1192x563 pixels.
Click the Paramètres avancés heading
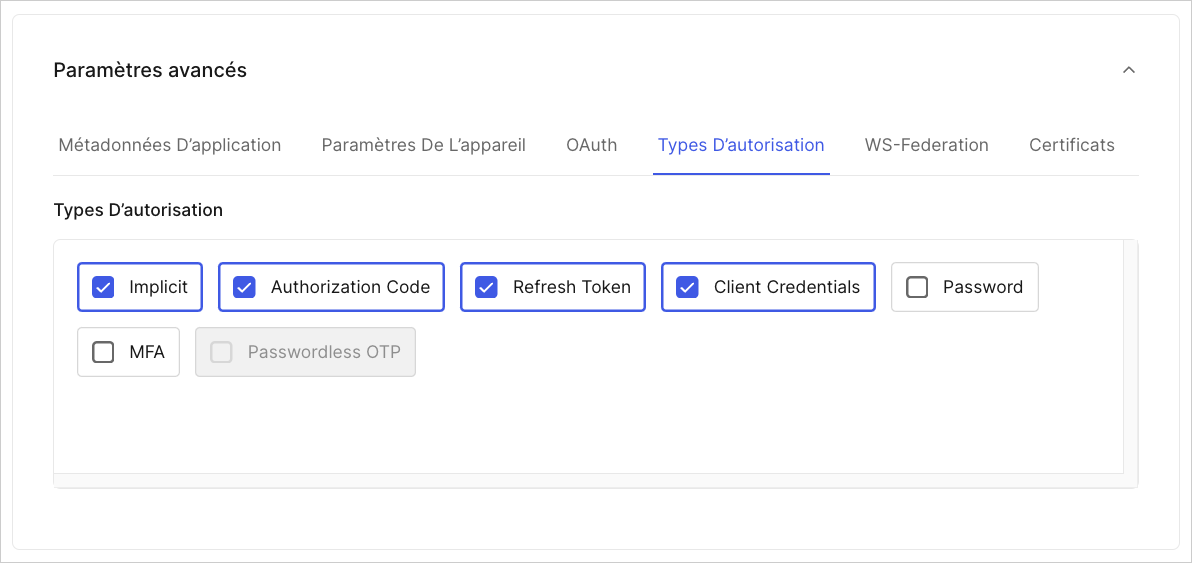150,70
